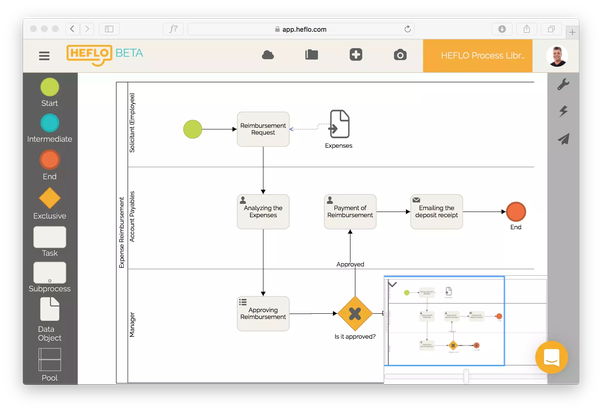Open the user profile avatar
Viewport: 602px width, 412px height.
tap(557, 56)
